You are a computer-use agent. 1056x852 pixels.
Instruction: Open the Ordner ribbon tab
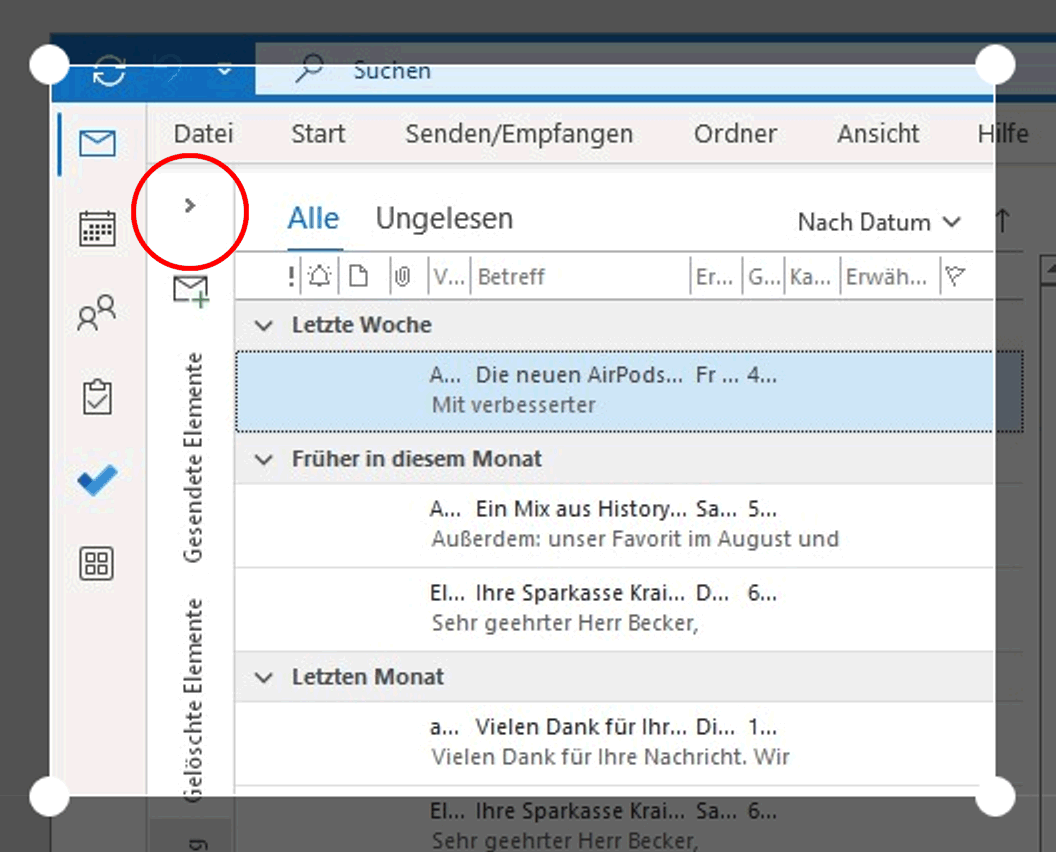(x=735, y=133)
